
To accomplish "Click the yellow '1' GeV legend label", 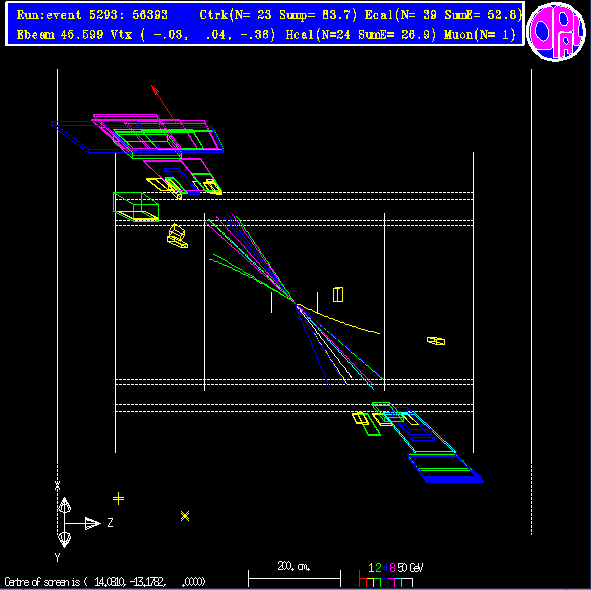I will coord(371,567).
